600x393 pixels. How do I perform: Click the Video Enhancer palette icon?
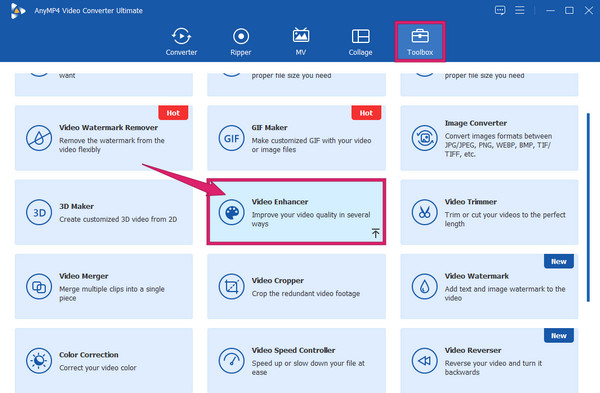232,212
